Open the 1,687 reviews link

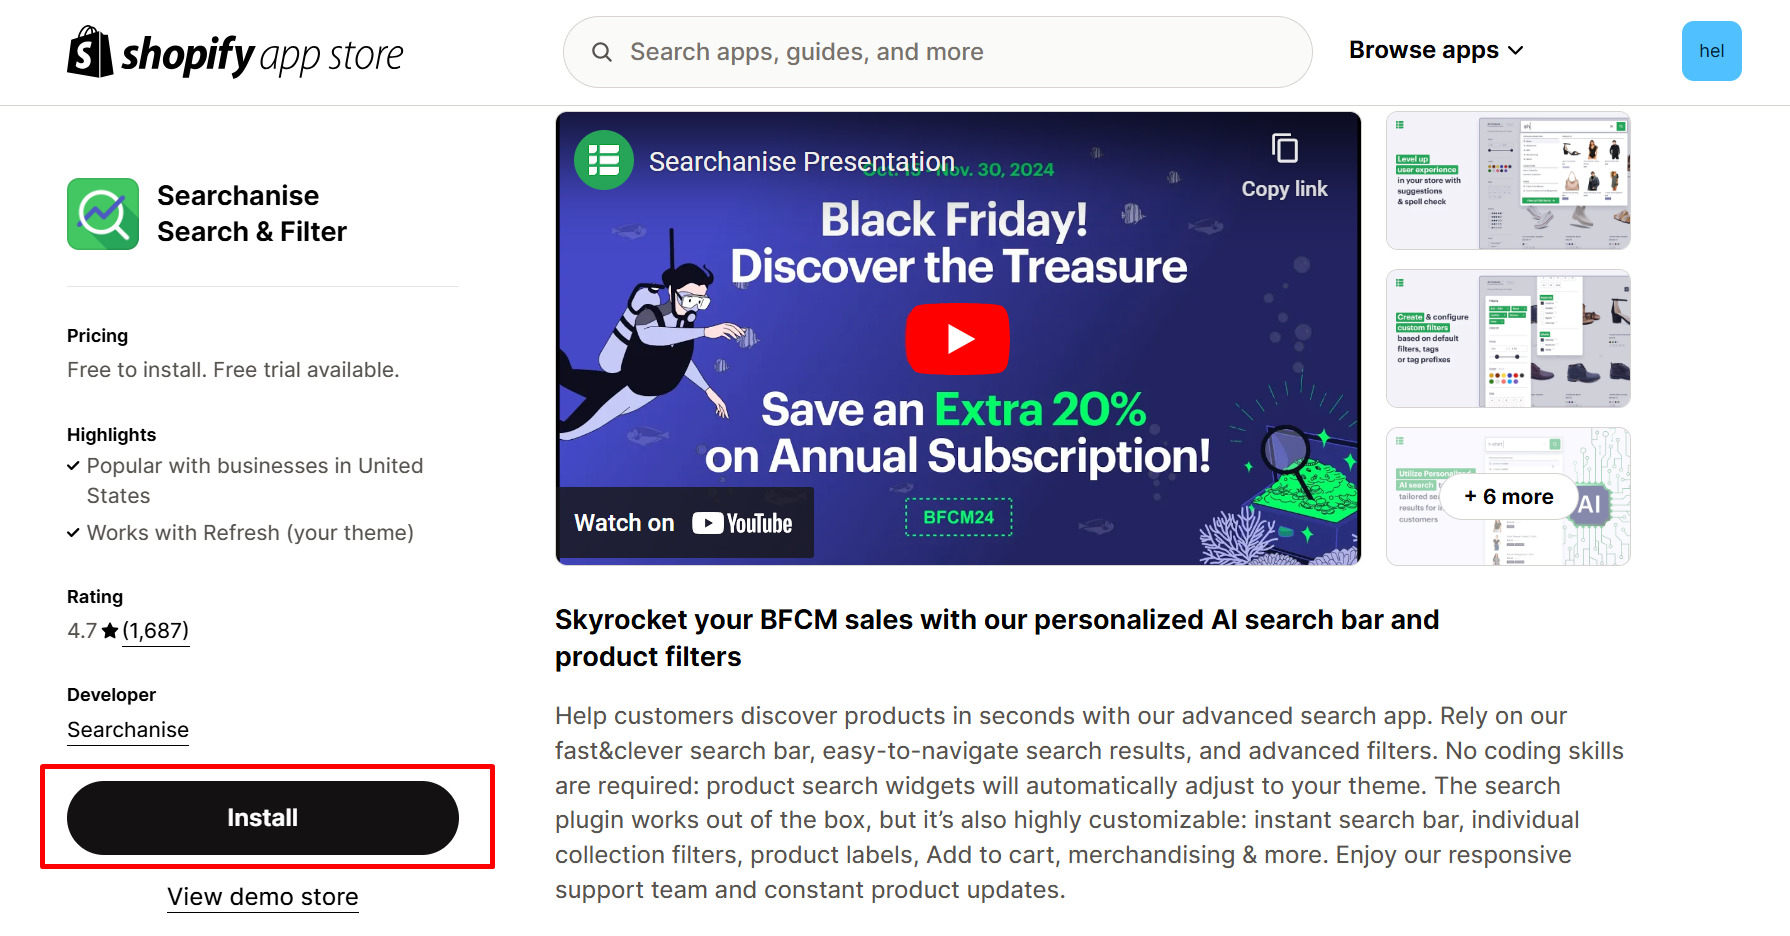[156, 631]
